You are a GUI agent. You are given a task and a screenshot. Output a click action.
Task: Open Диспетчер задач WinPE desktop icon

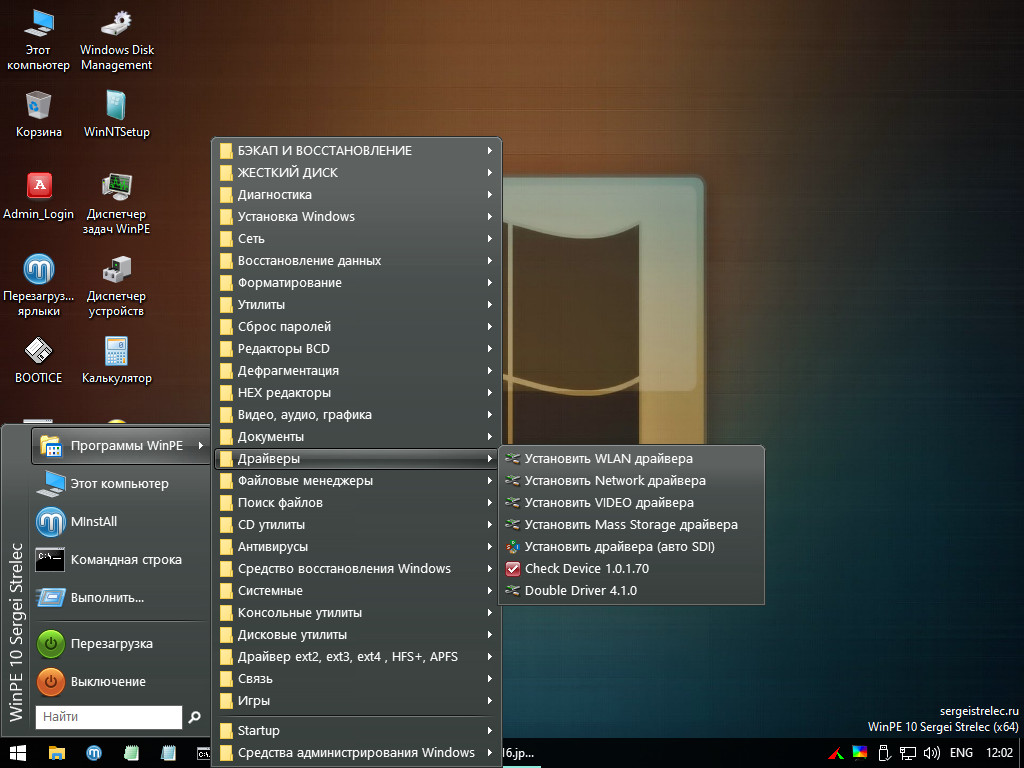pos(116,204)
